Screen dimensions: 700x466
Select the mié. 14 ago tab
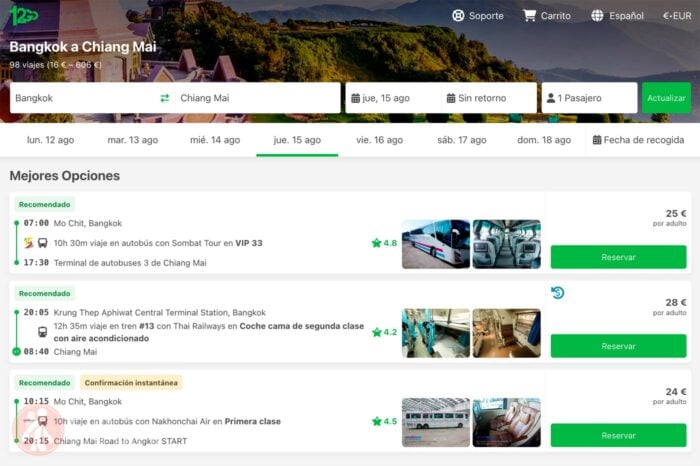(x=215, y=140)
